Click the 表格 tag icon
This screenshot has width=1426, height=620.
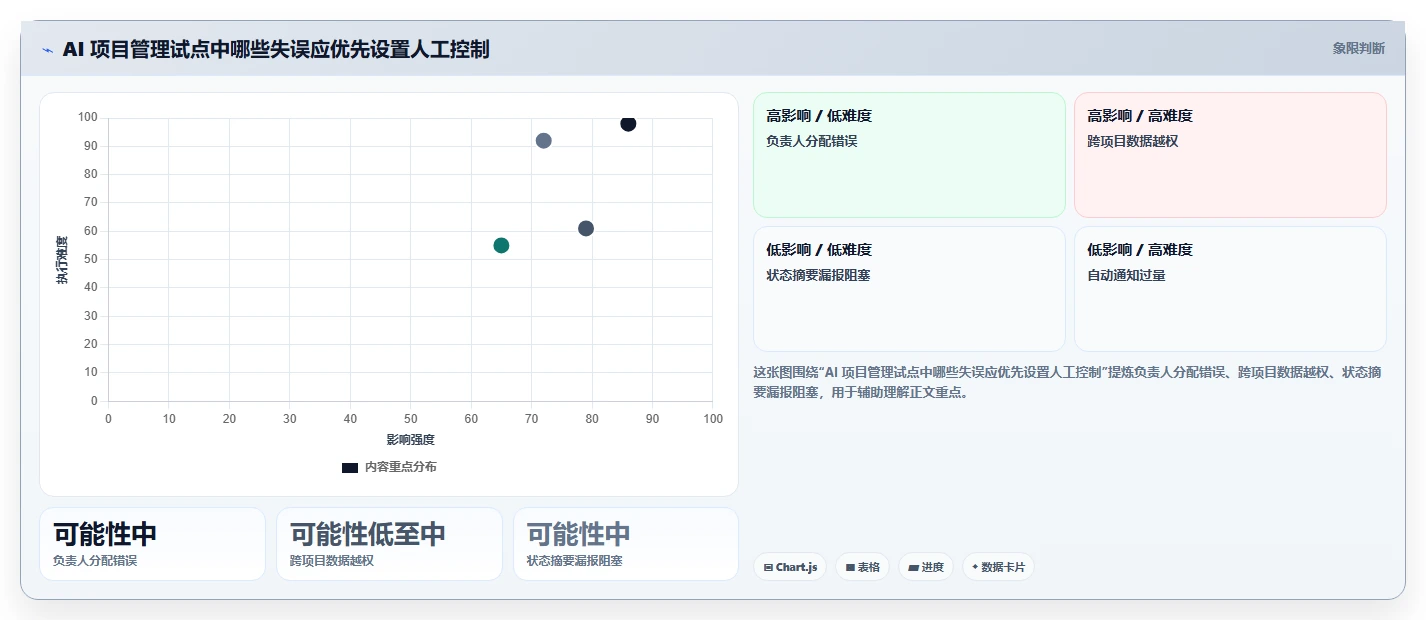pyautogui.click(x=850, y=567)
